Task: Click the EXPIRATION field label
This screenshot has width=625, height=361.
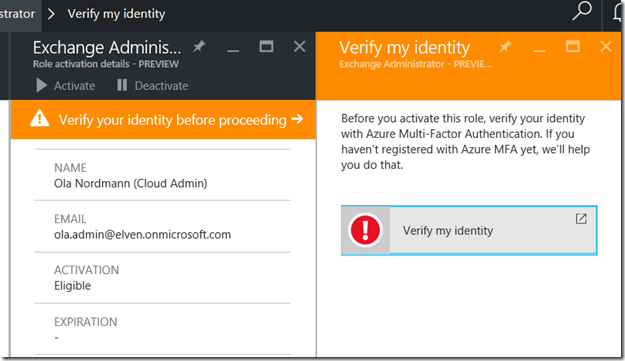Action: [86, 322]
